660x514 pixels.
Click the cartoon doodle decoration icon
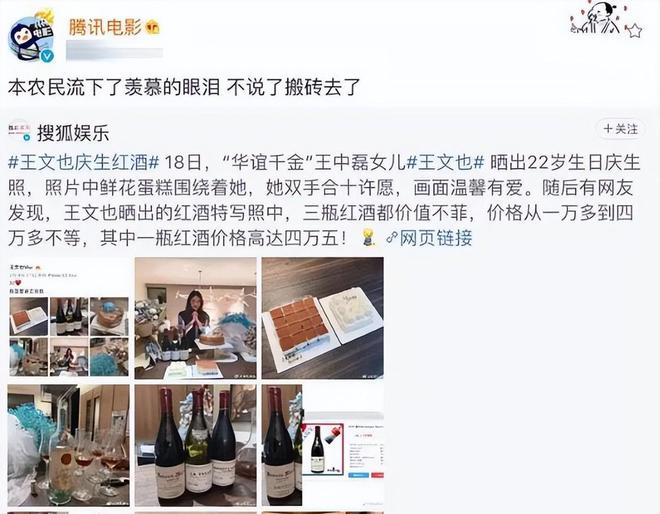(596, 18)
